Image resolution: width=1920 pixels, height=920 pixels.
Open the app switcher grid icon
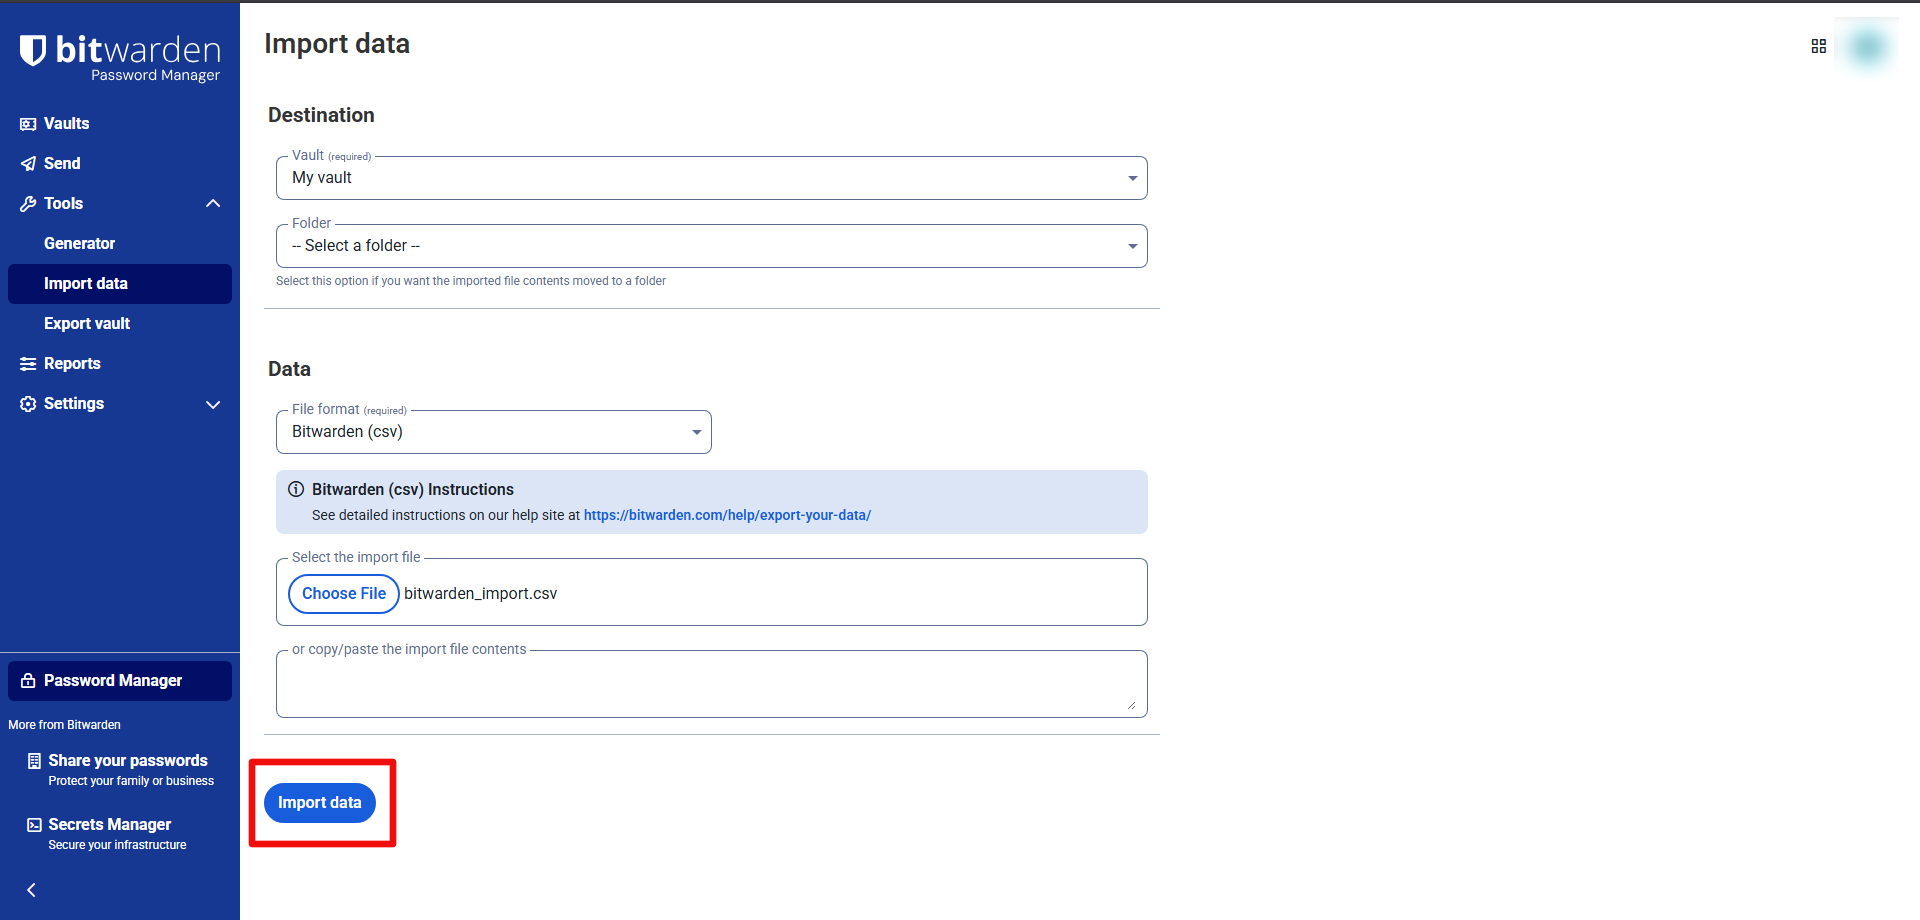point(1818,46)
